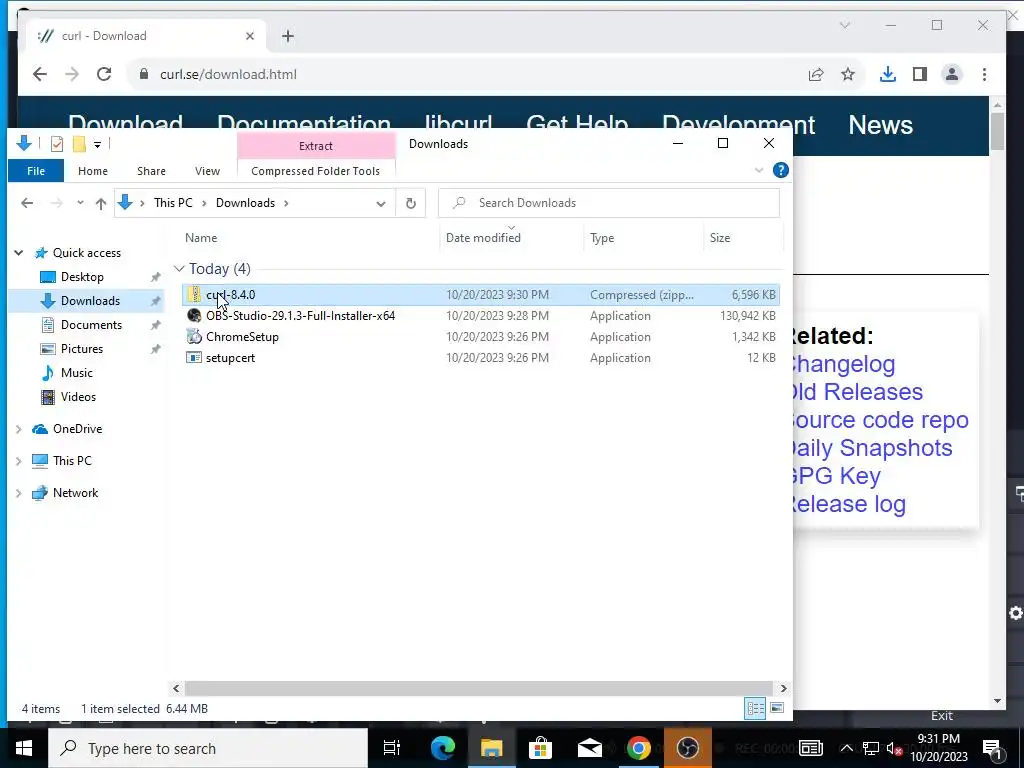The image size is (1024, 768).
Task: Expand the ribbon with the chevron
Action: (x=759, y=170)
